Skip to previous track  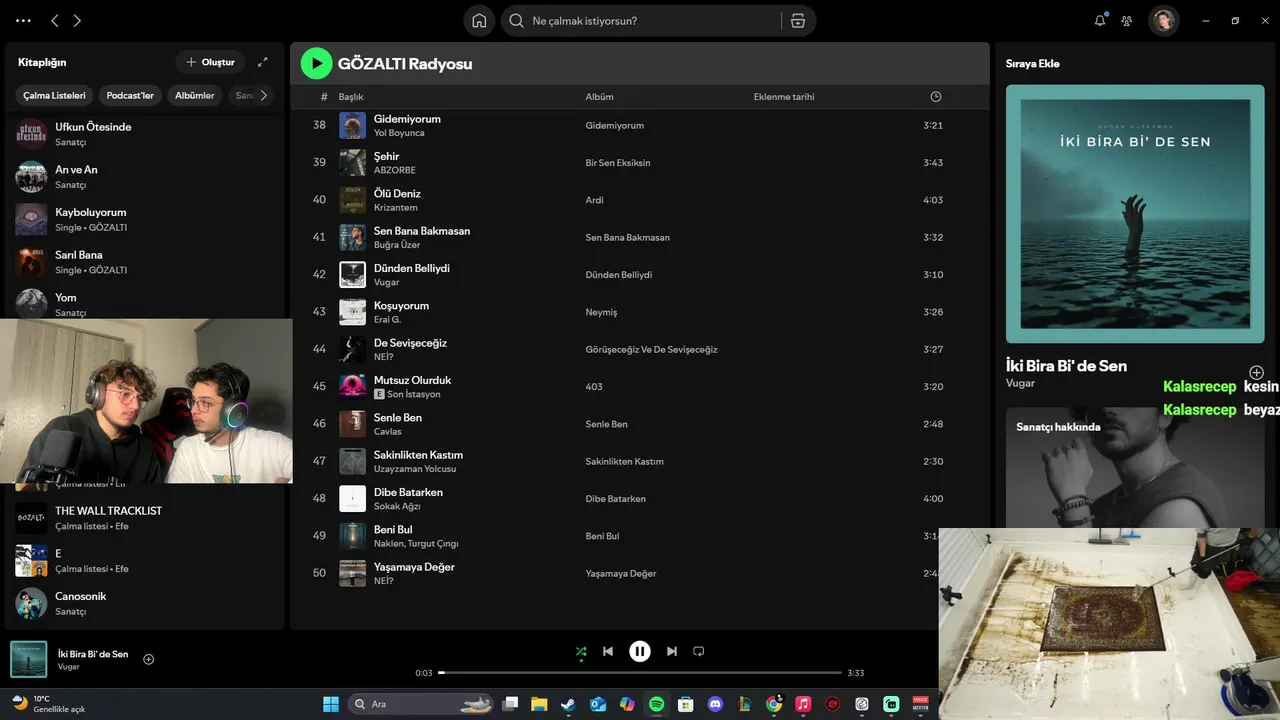[x=608, y=651]
